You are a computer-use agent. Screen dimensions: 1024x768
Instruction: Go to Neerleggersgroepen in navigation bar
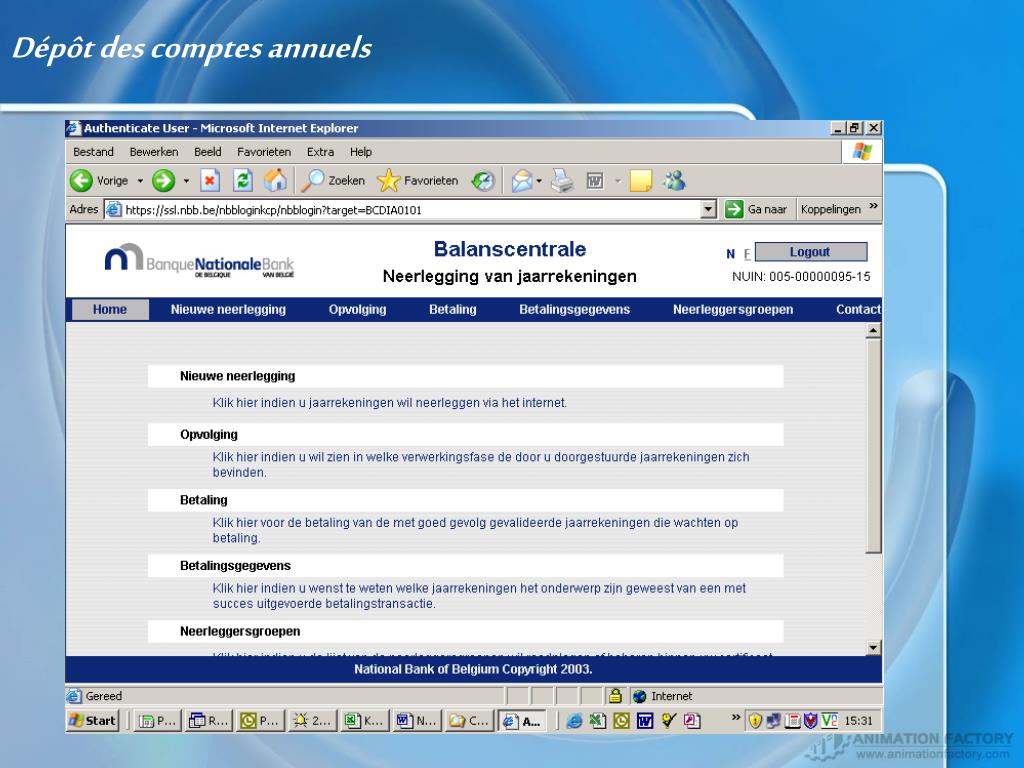coord(733,310)
